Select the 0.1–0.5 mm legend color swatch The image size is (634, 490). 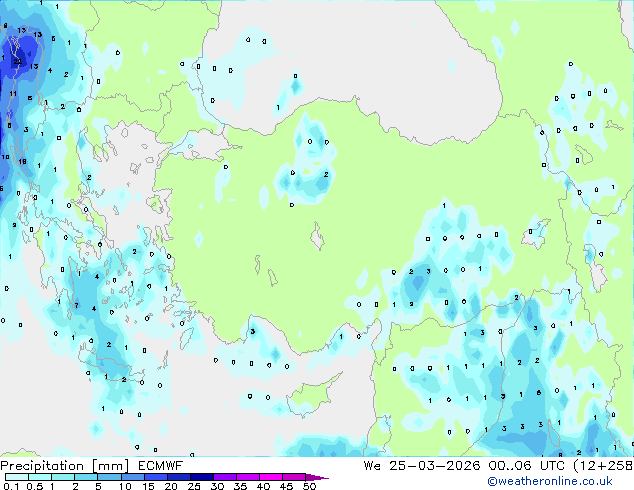(x=17, y=477)
